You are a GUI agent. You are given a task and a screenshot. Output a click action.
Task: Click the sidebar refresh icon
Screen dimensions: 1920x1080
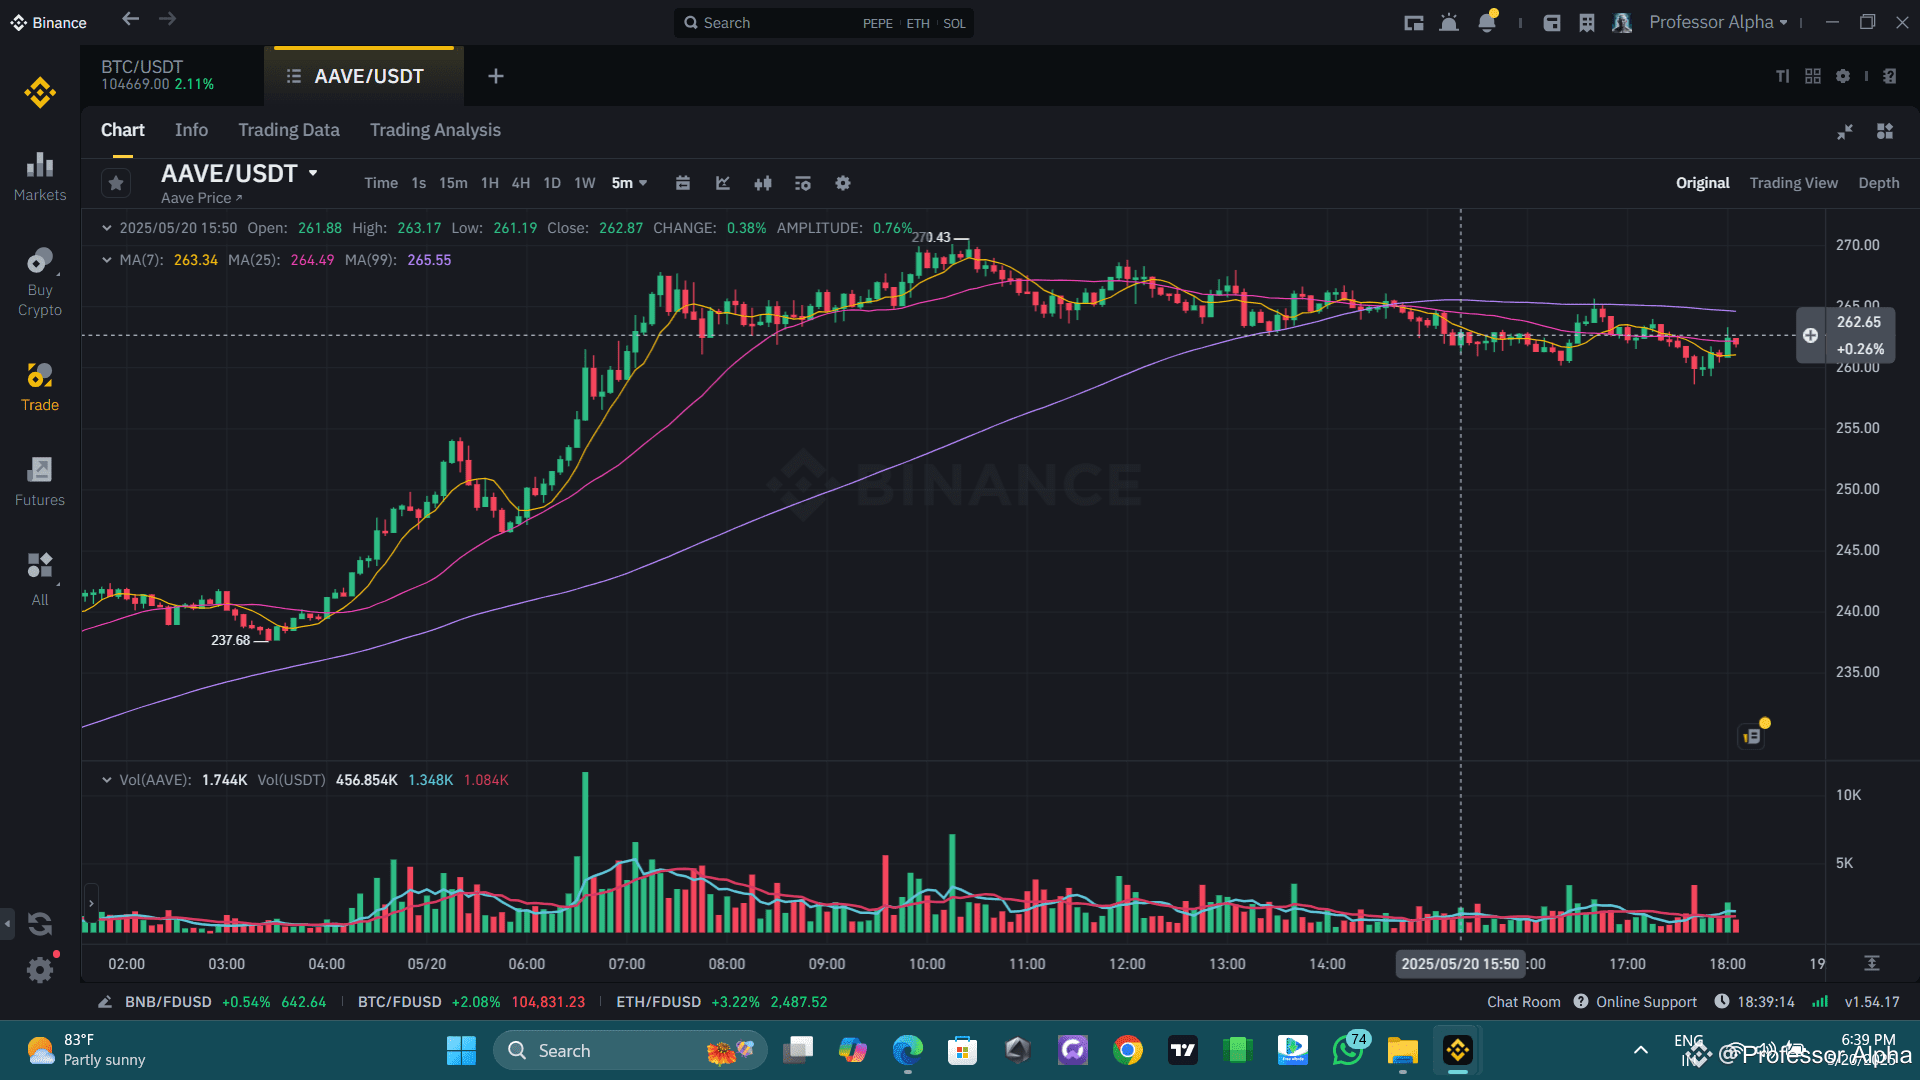[x=40, y=923]
